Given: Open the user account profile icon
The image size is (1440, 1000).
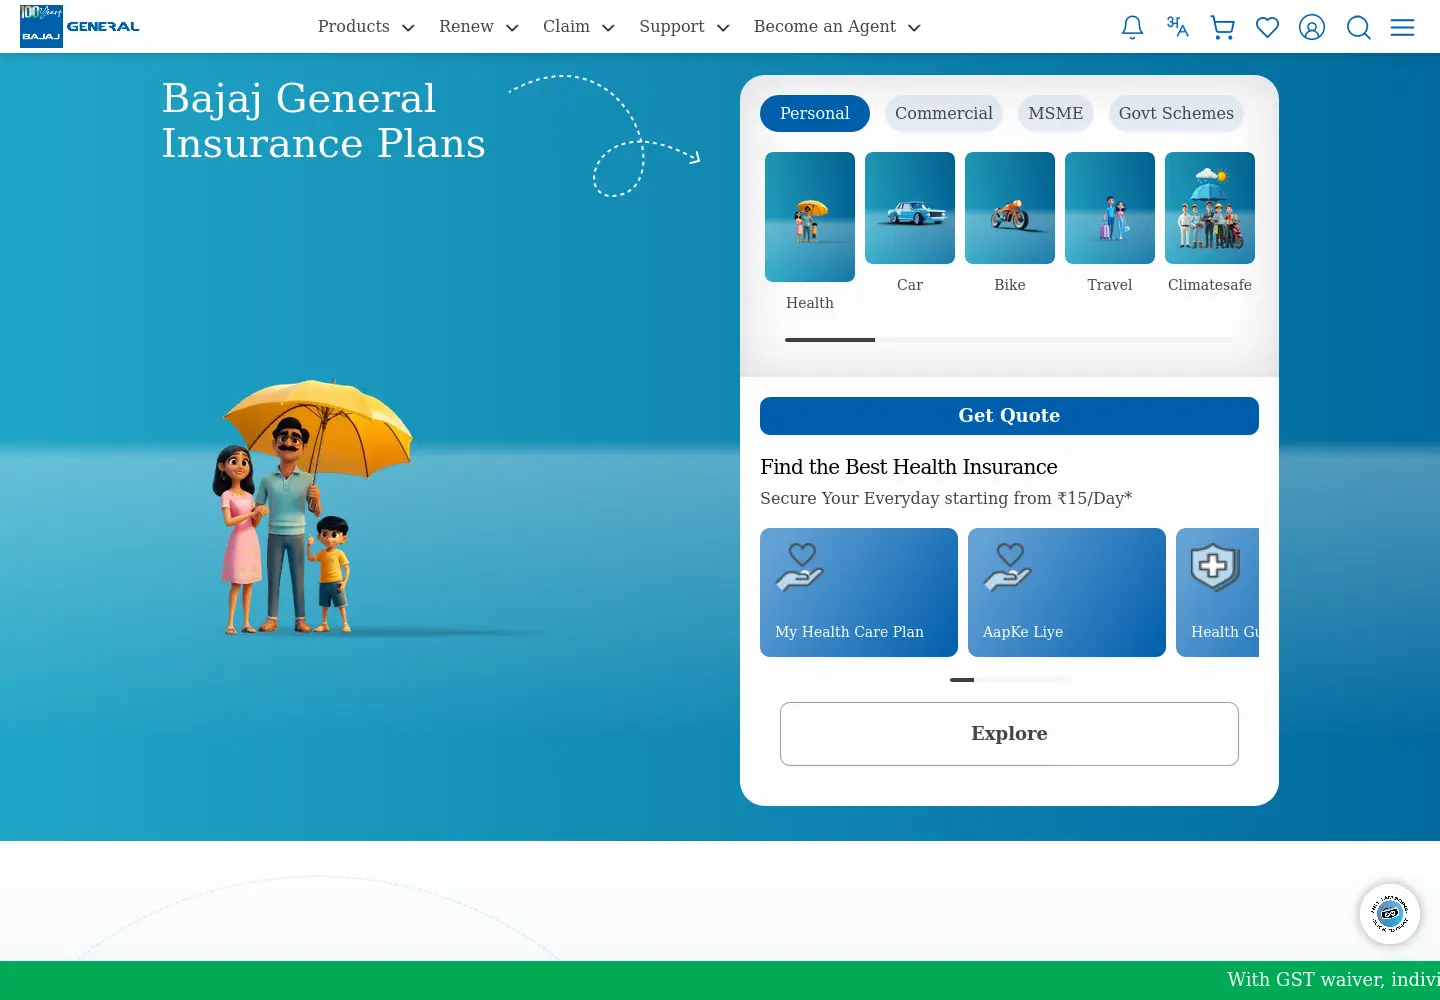Looking at the screenshot, I should pos(1312,27).
